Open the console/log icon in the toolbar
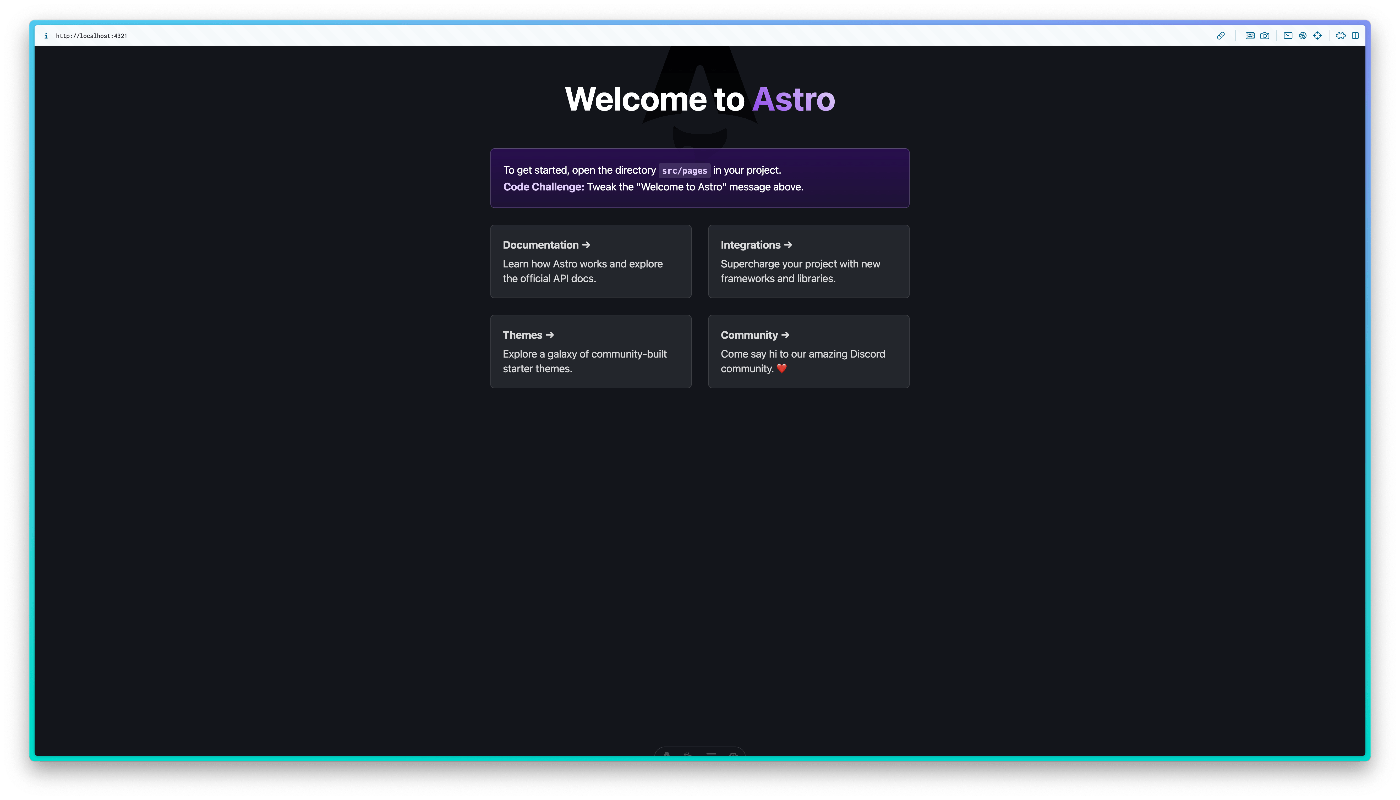The width and height of the screenshot is (1400, 800). pos(1250,35)
